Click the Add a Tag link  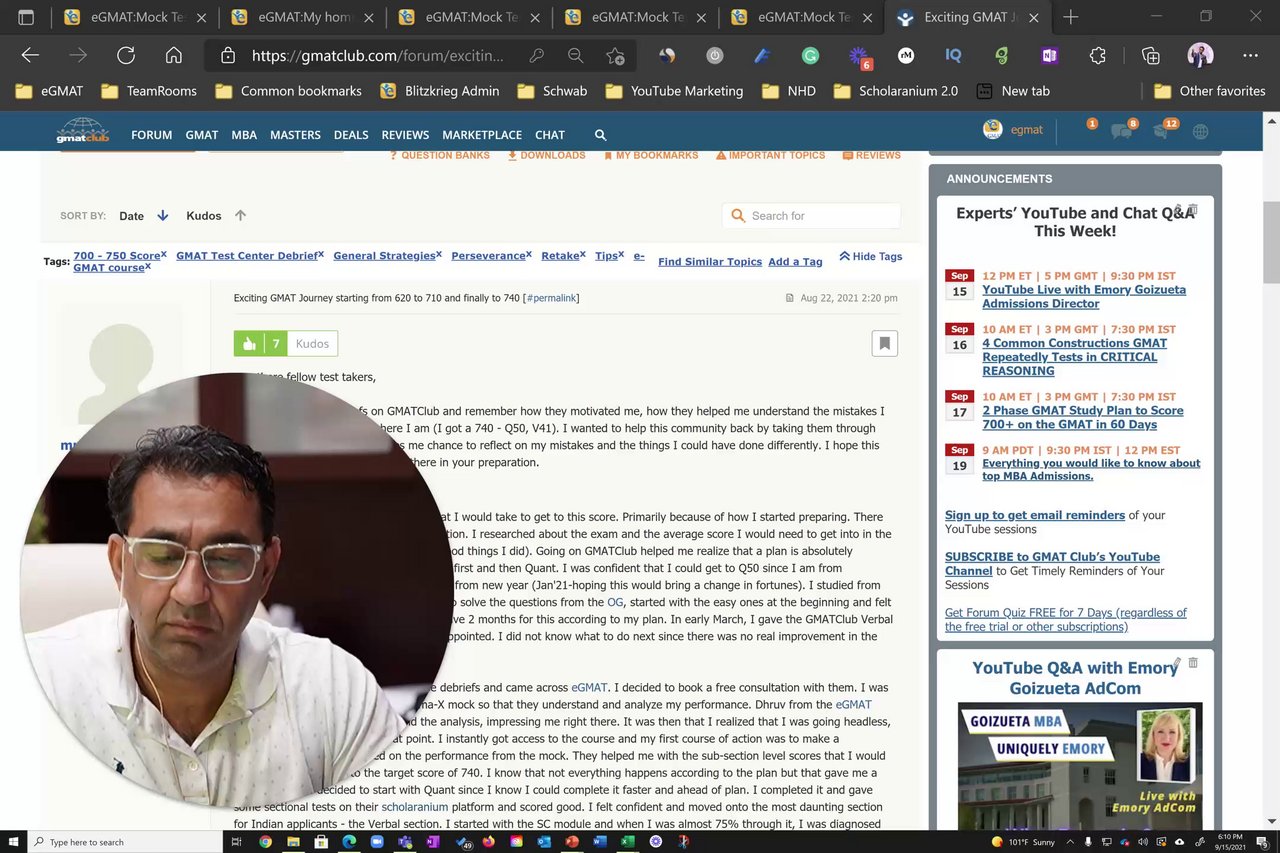point(795,262)
